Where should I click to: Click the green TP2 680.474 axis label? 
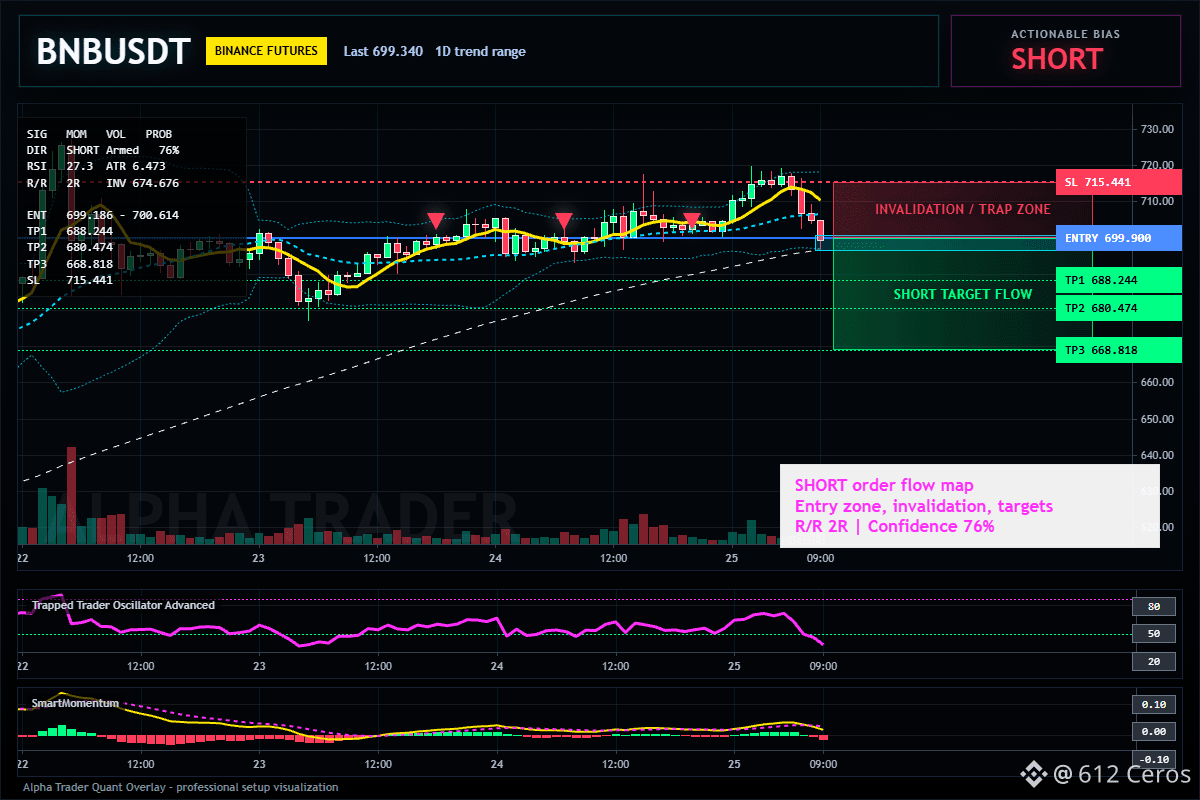click(1118, 309)
